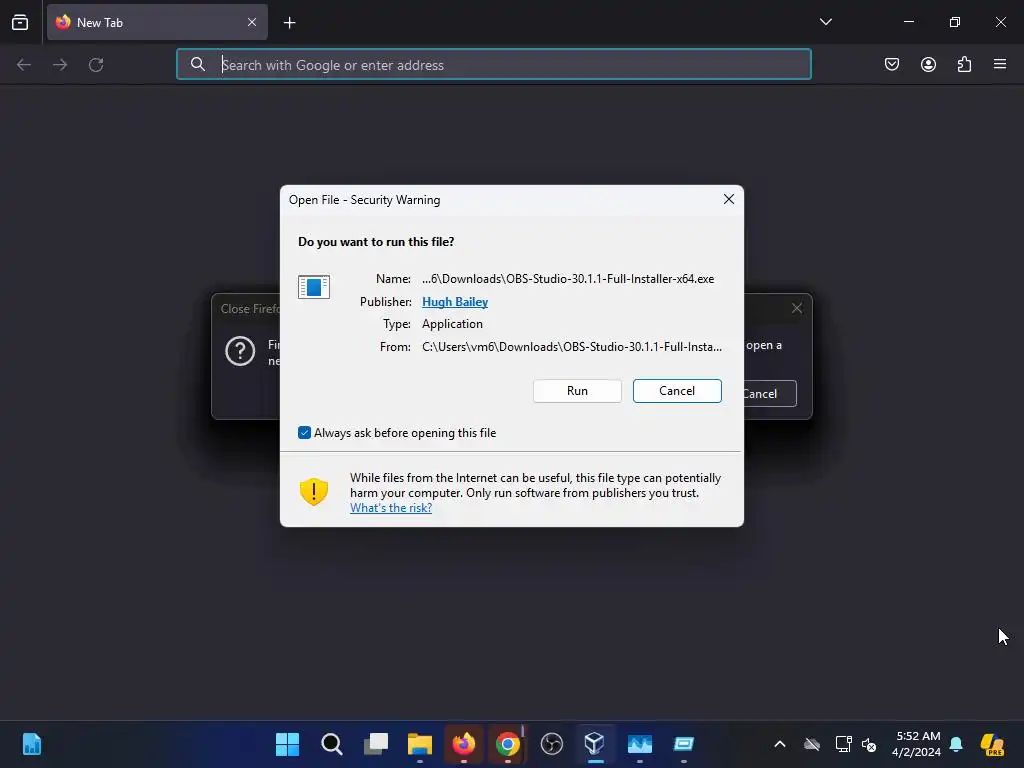The height and width of the screenshot is (768, 1024).
Task: Click the cloud sync tray icon
Action: coord(812,744)
